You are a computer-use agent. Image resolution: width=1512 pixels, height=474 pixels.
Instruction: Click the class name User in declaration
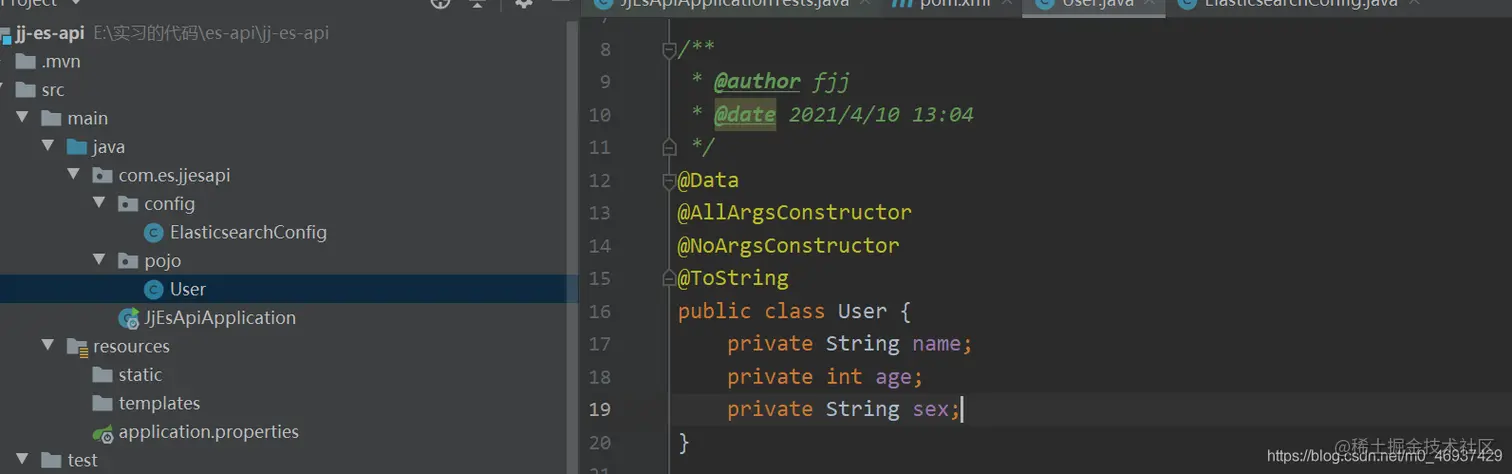point(862,311)
